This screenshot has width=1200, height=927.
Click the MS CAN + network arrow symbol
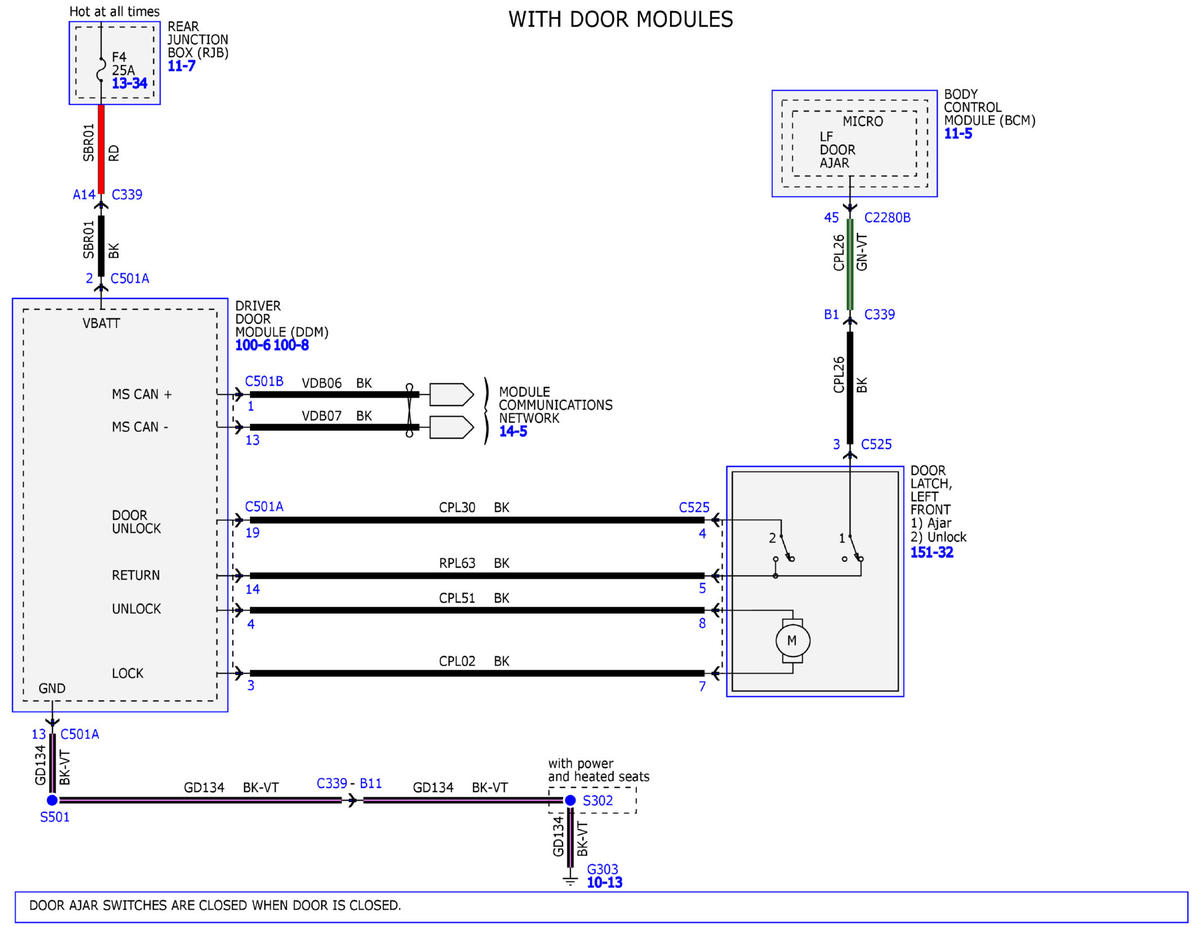[x=451, y=394]
